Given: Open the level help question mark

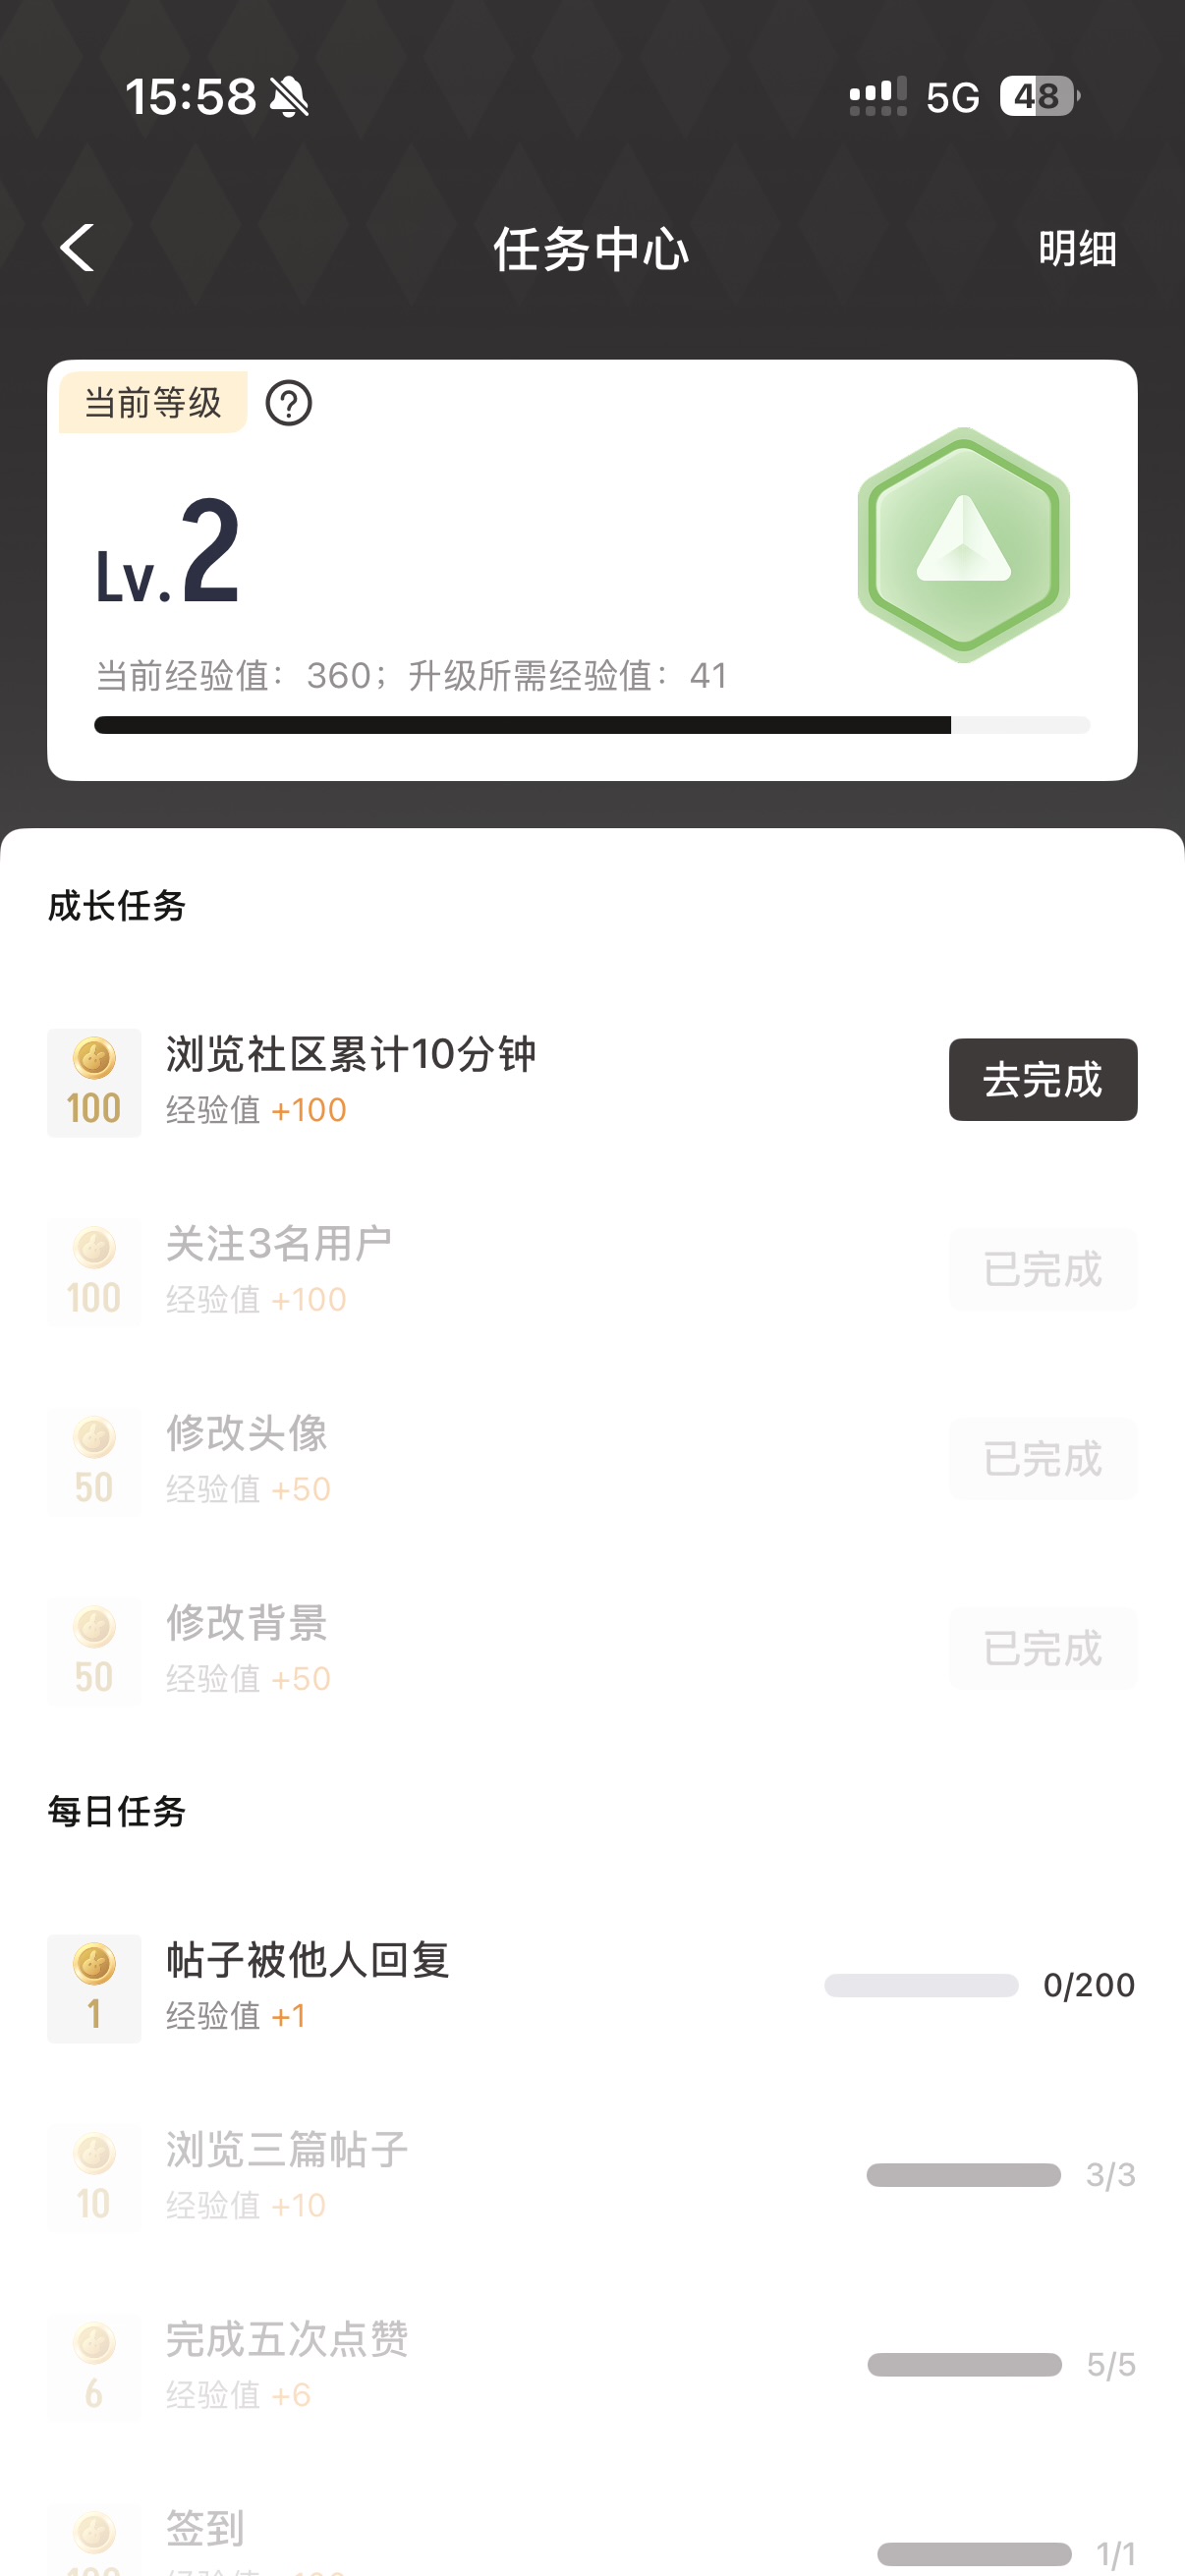Looking at the screenshot, I should 288,403.
